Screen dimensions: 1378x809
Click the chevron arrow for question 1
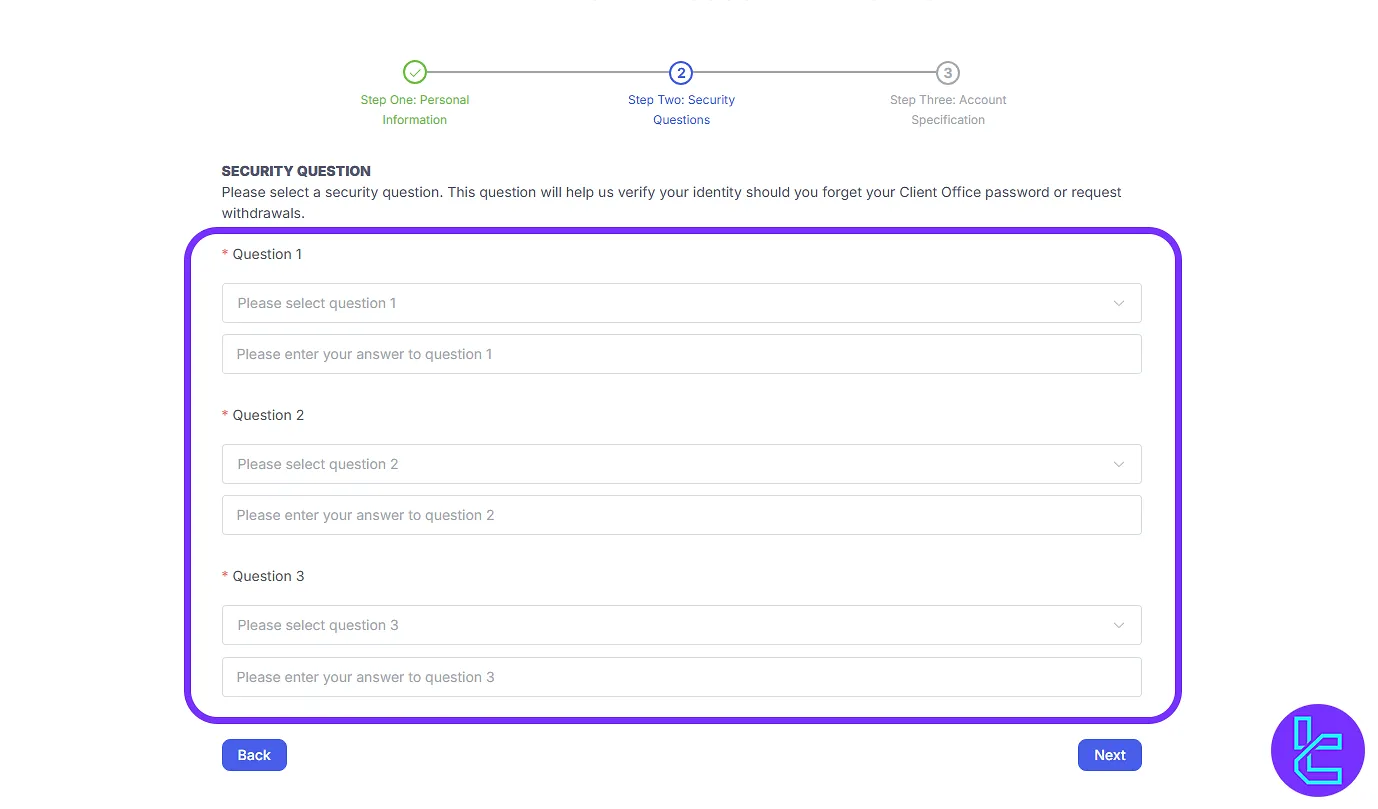1119,303
